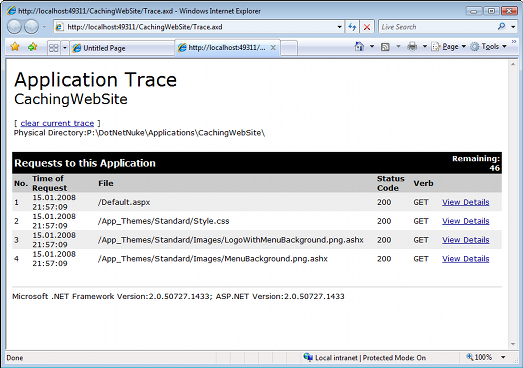Expand the zoom level dropdown arrow
The image size is (523, 368).
click(x=503, y=357)
